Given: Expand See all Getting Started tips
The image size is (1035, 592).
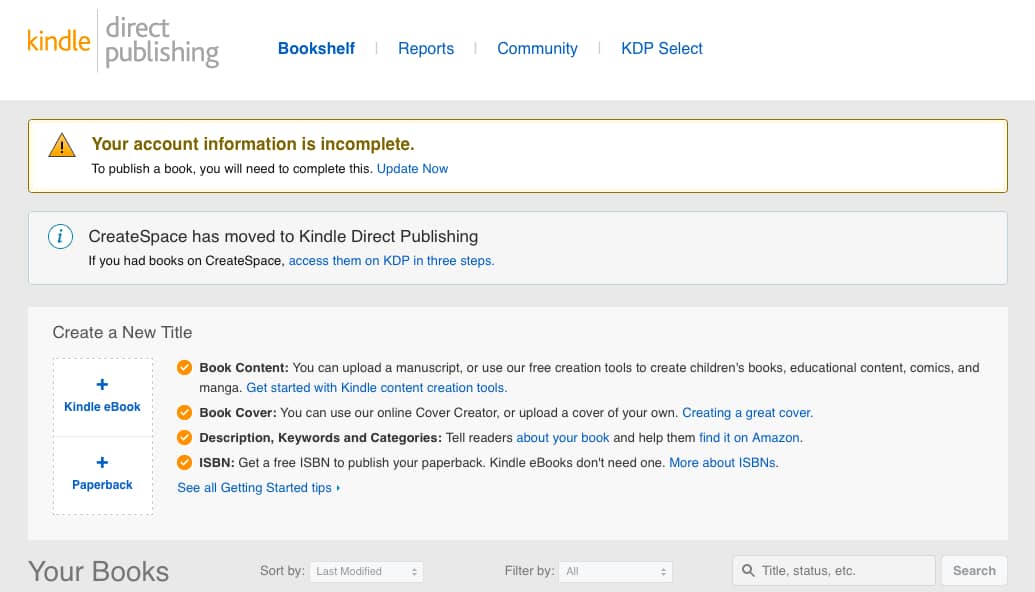Looking at the screenshot, I should click(258, 488).
